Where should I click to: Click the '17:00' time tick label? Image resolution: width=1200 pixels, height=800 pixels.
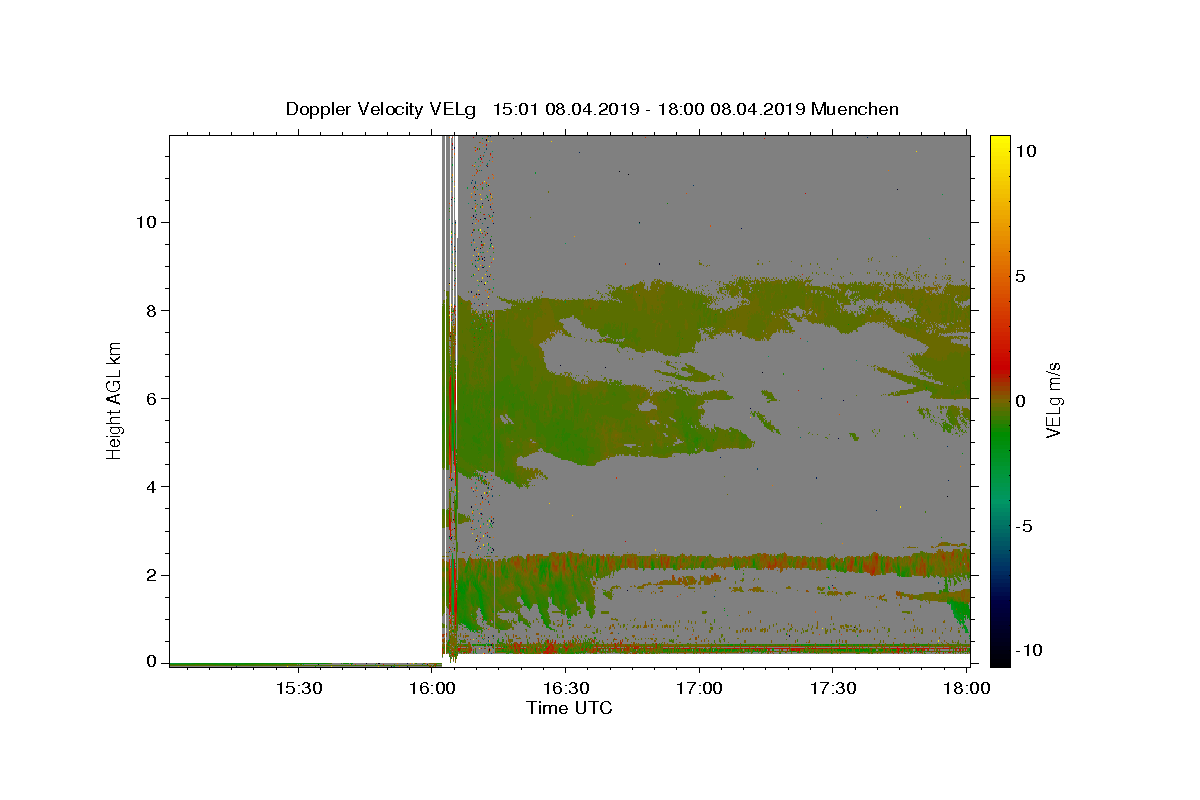point(699,689)
